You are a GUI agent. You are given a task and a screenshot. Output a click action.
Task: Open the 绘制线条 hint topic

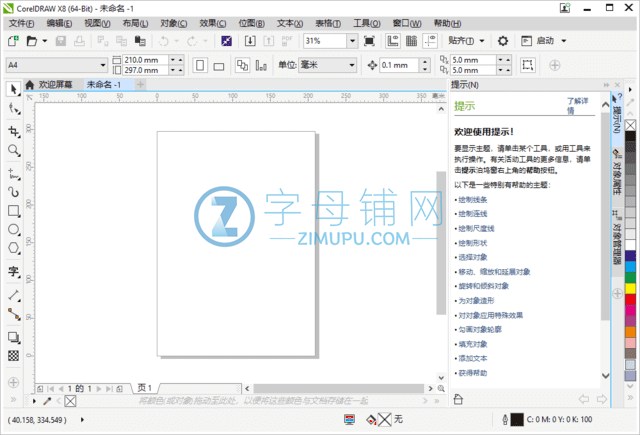point(473,200)
